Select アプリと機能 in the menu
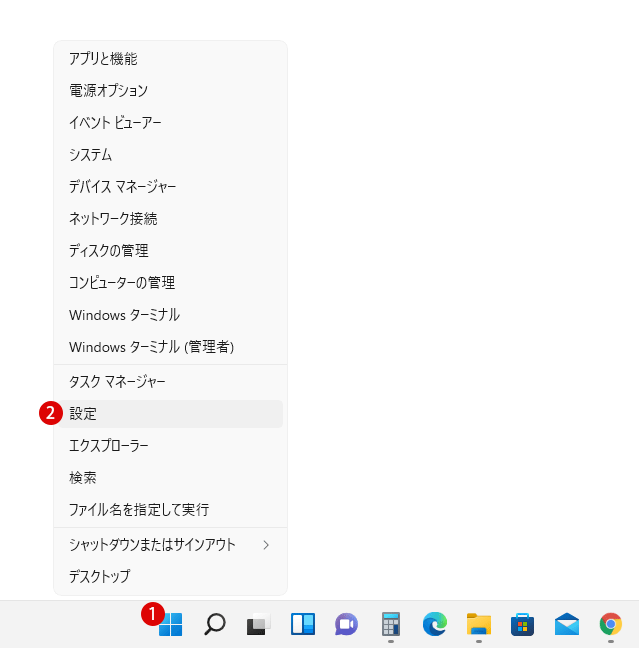 [x=170, y=59]
